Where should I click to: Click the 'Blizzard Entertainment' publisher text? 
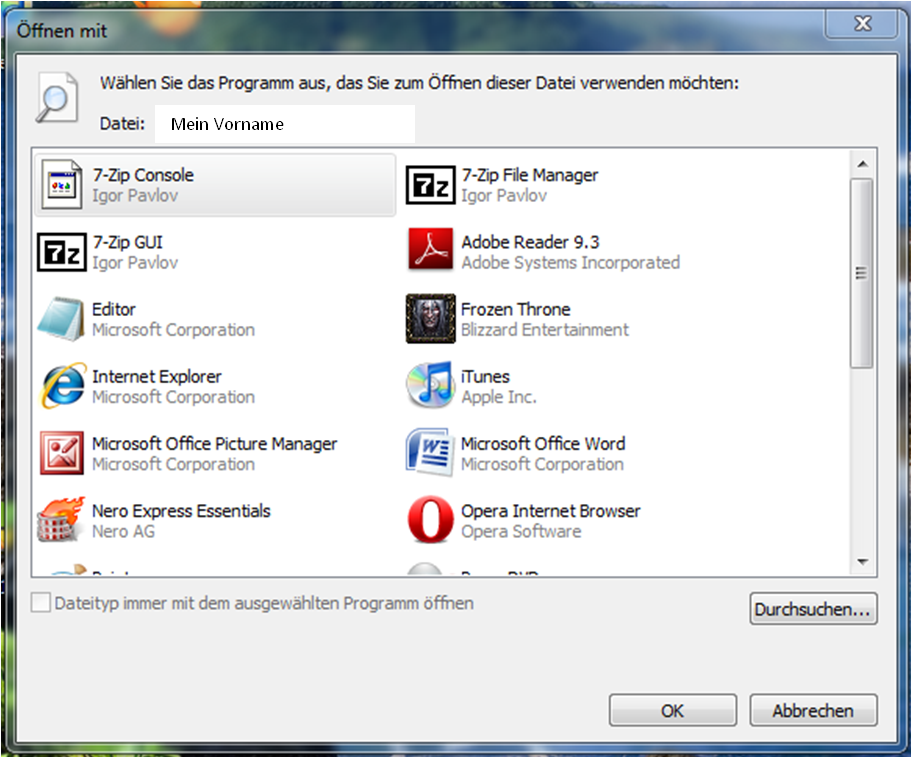tap(545, 330)
